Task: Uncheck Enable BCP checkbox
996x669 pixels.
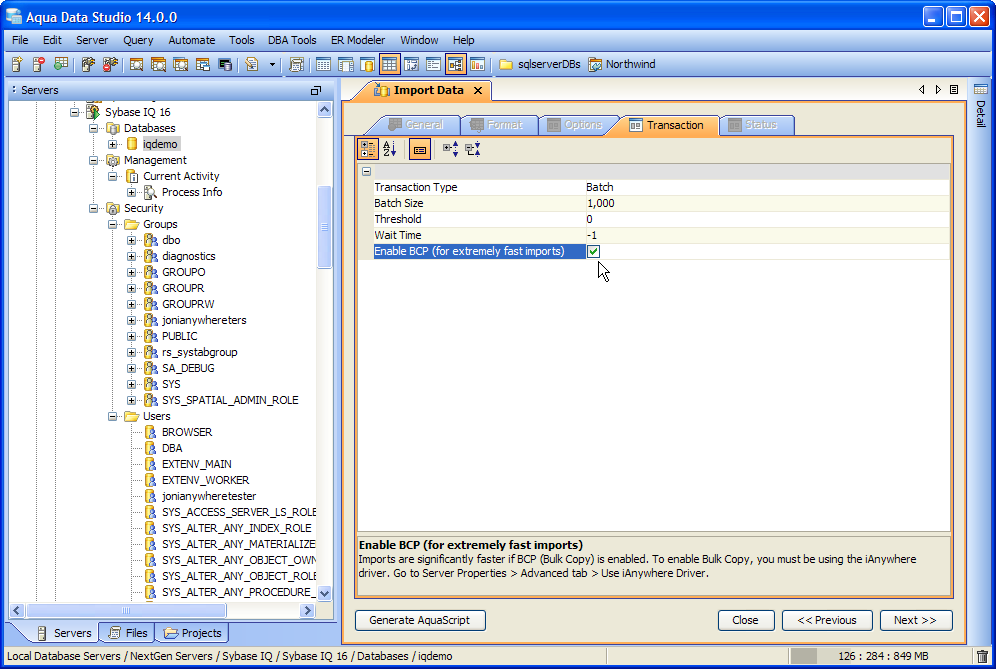Action: tap(593, 252)
